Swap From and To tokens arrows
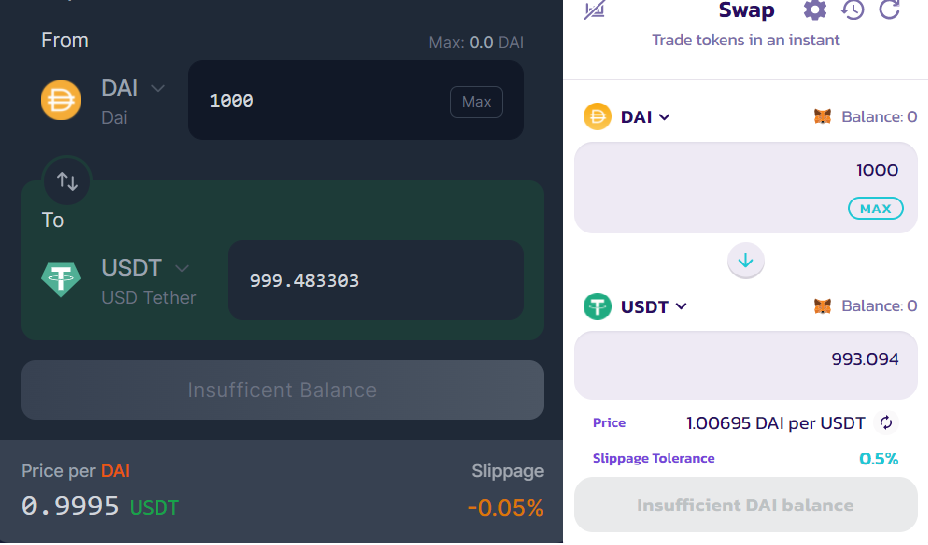Screen dimensions: 928x545 coord(67,180)
